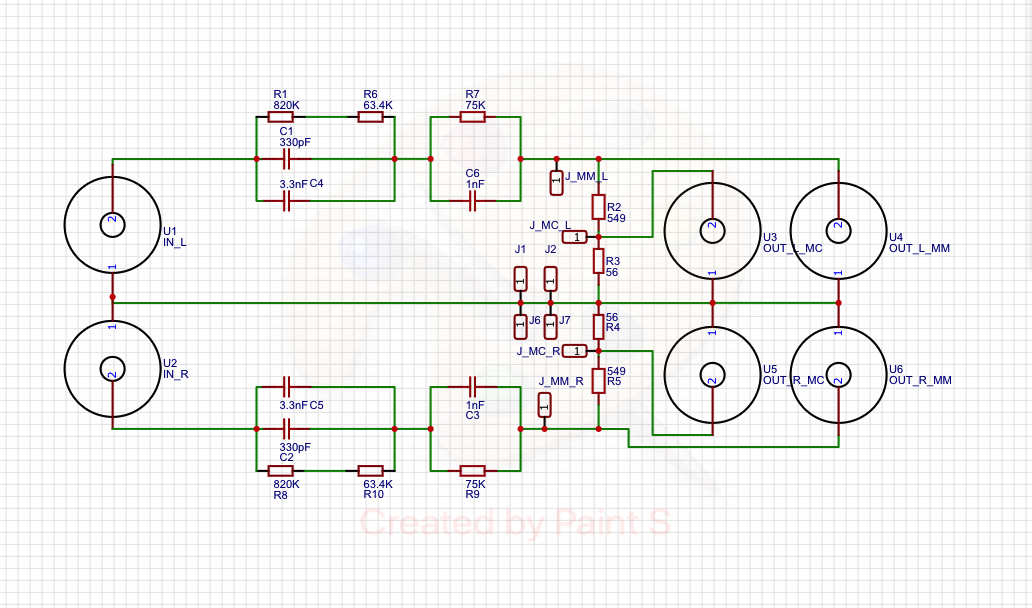The height and width of the screenshot is (608, 1032).
Task: Select the R8 820K resistor
Action: tap(281, 471)
